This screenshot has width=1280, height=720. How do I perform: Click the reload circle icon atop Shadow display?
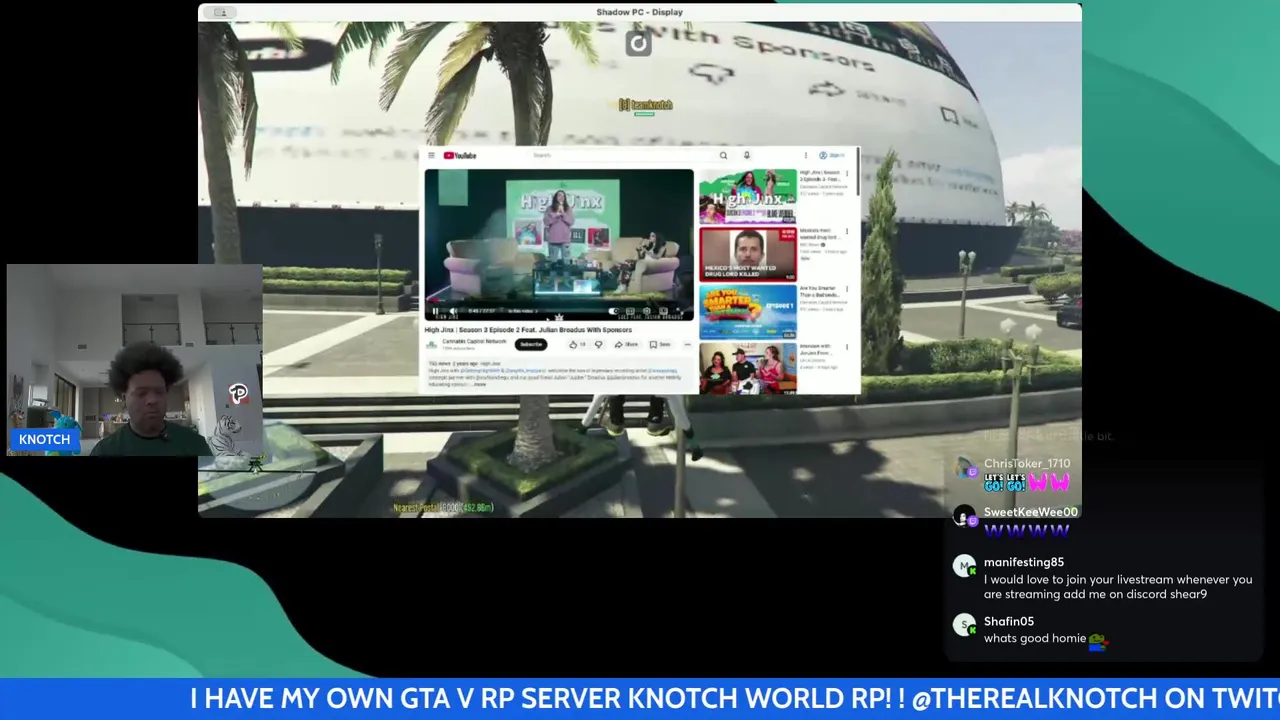pos(638,43)
